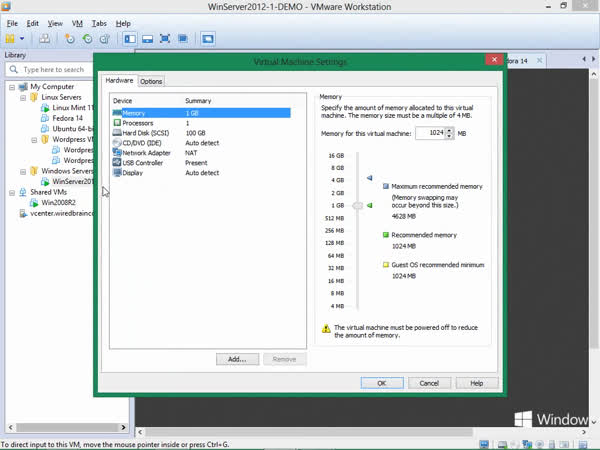Click the console view toolbar icon
Image resolution: width=600 pixels, height=450 pixels.
[x=208, y=39]
